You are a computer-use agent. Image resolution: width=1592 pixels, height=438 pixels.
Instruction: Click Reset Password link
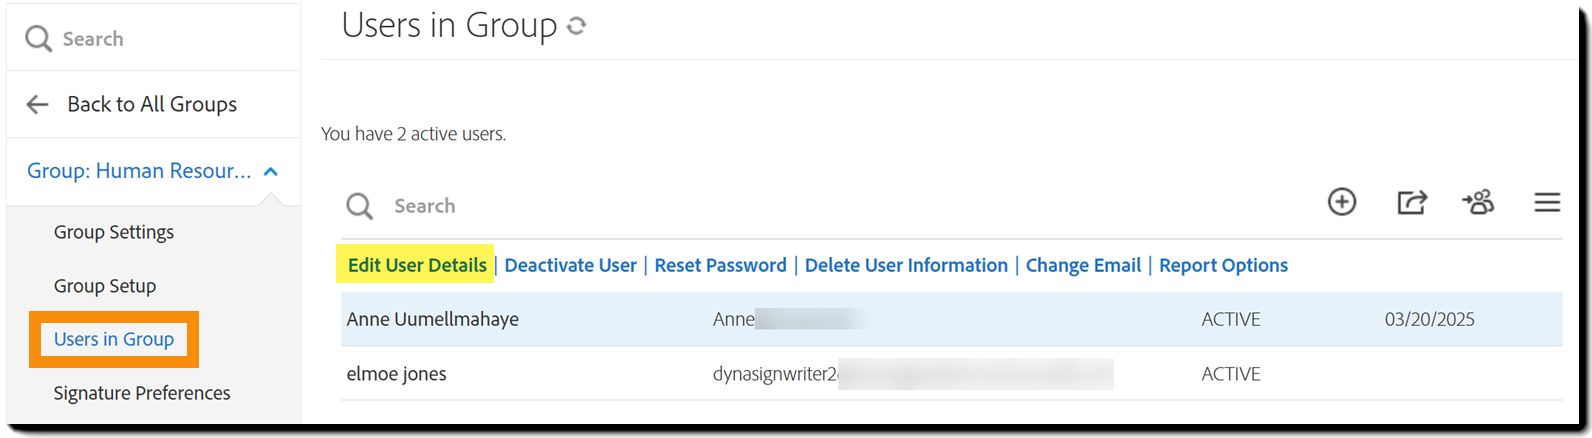pyautogui.click(x=720, y=265)
